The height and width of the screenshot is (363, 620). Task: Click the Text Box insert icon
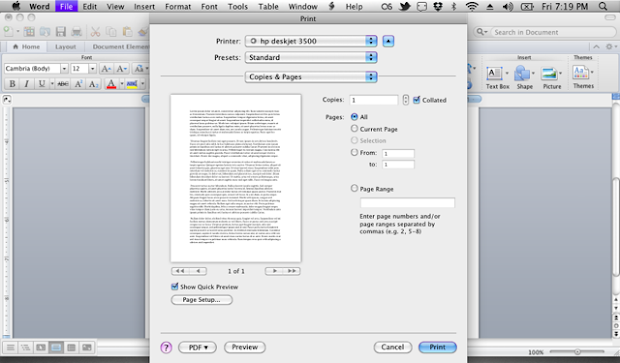(x=494, y=74)
